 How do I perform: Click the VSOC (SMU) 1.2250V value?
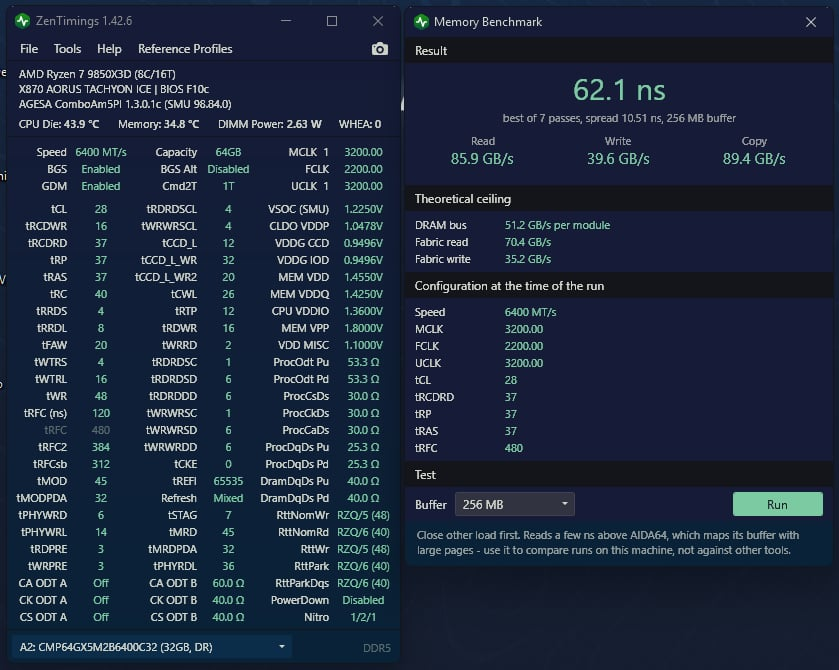(363, 209)
